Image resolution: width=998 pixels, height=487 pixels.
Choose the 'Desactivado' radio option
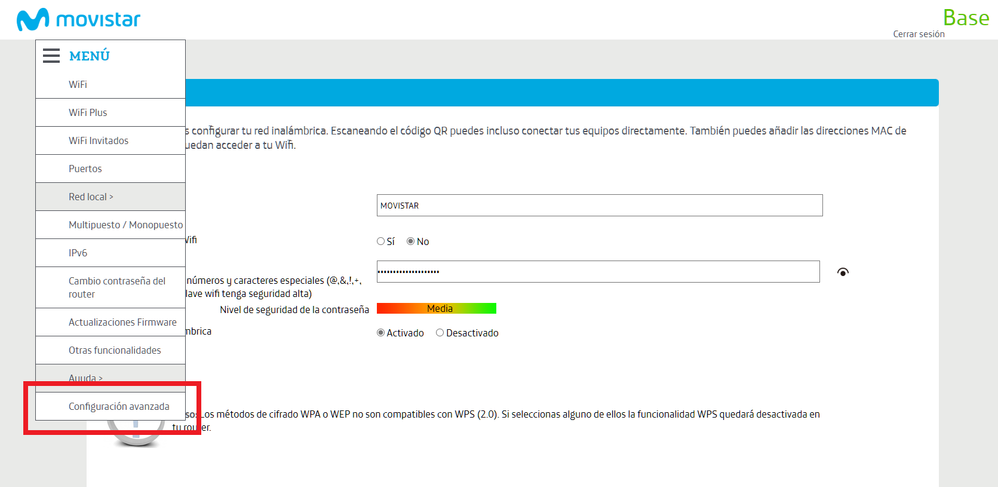(440, 333)
